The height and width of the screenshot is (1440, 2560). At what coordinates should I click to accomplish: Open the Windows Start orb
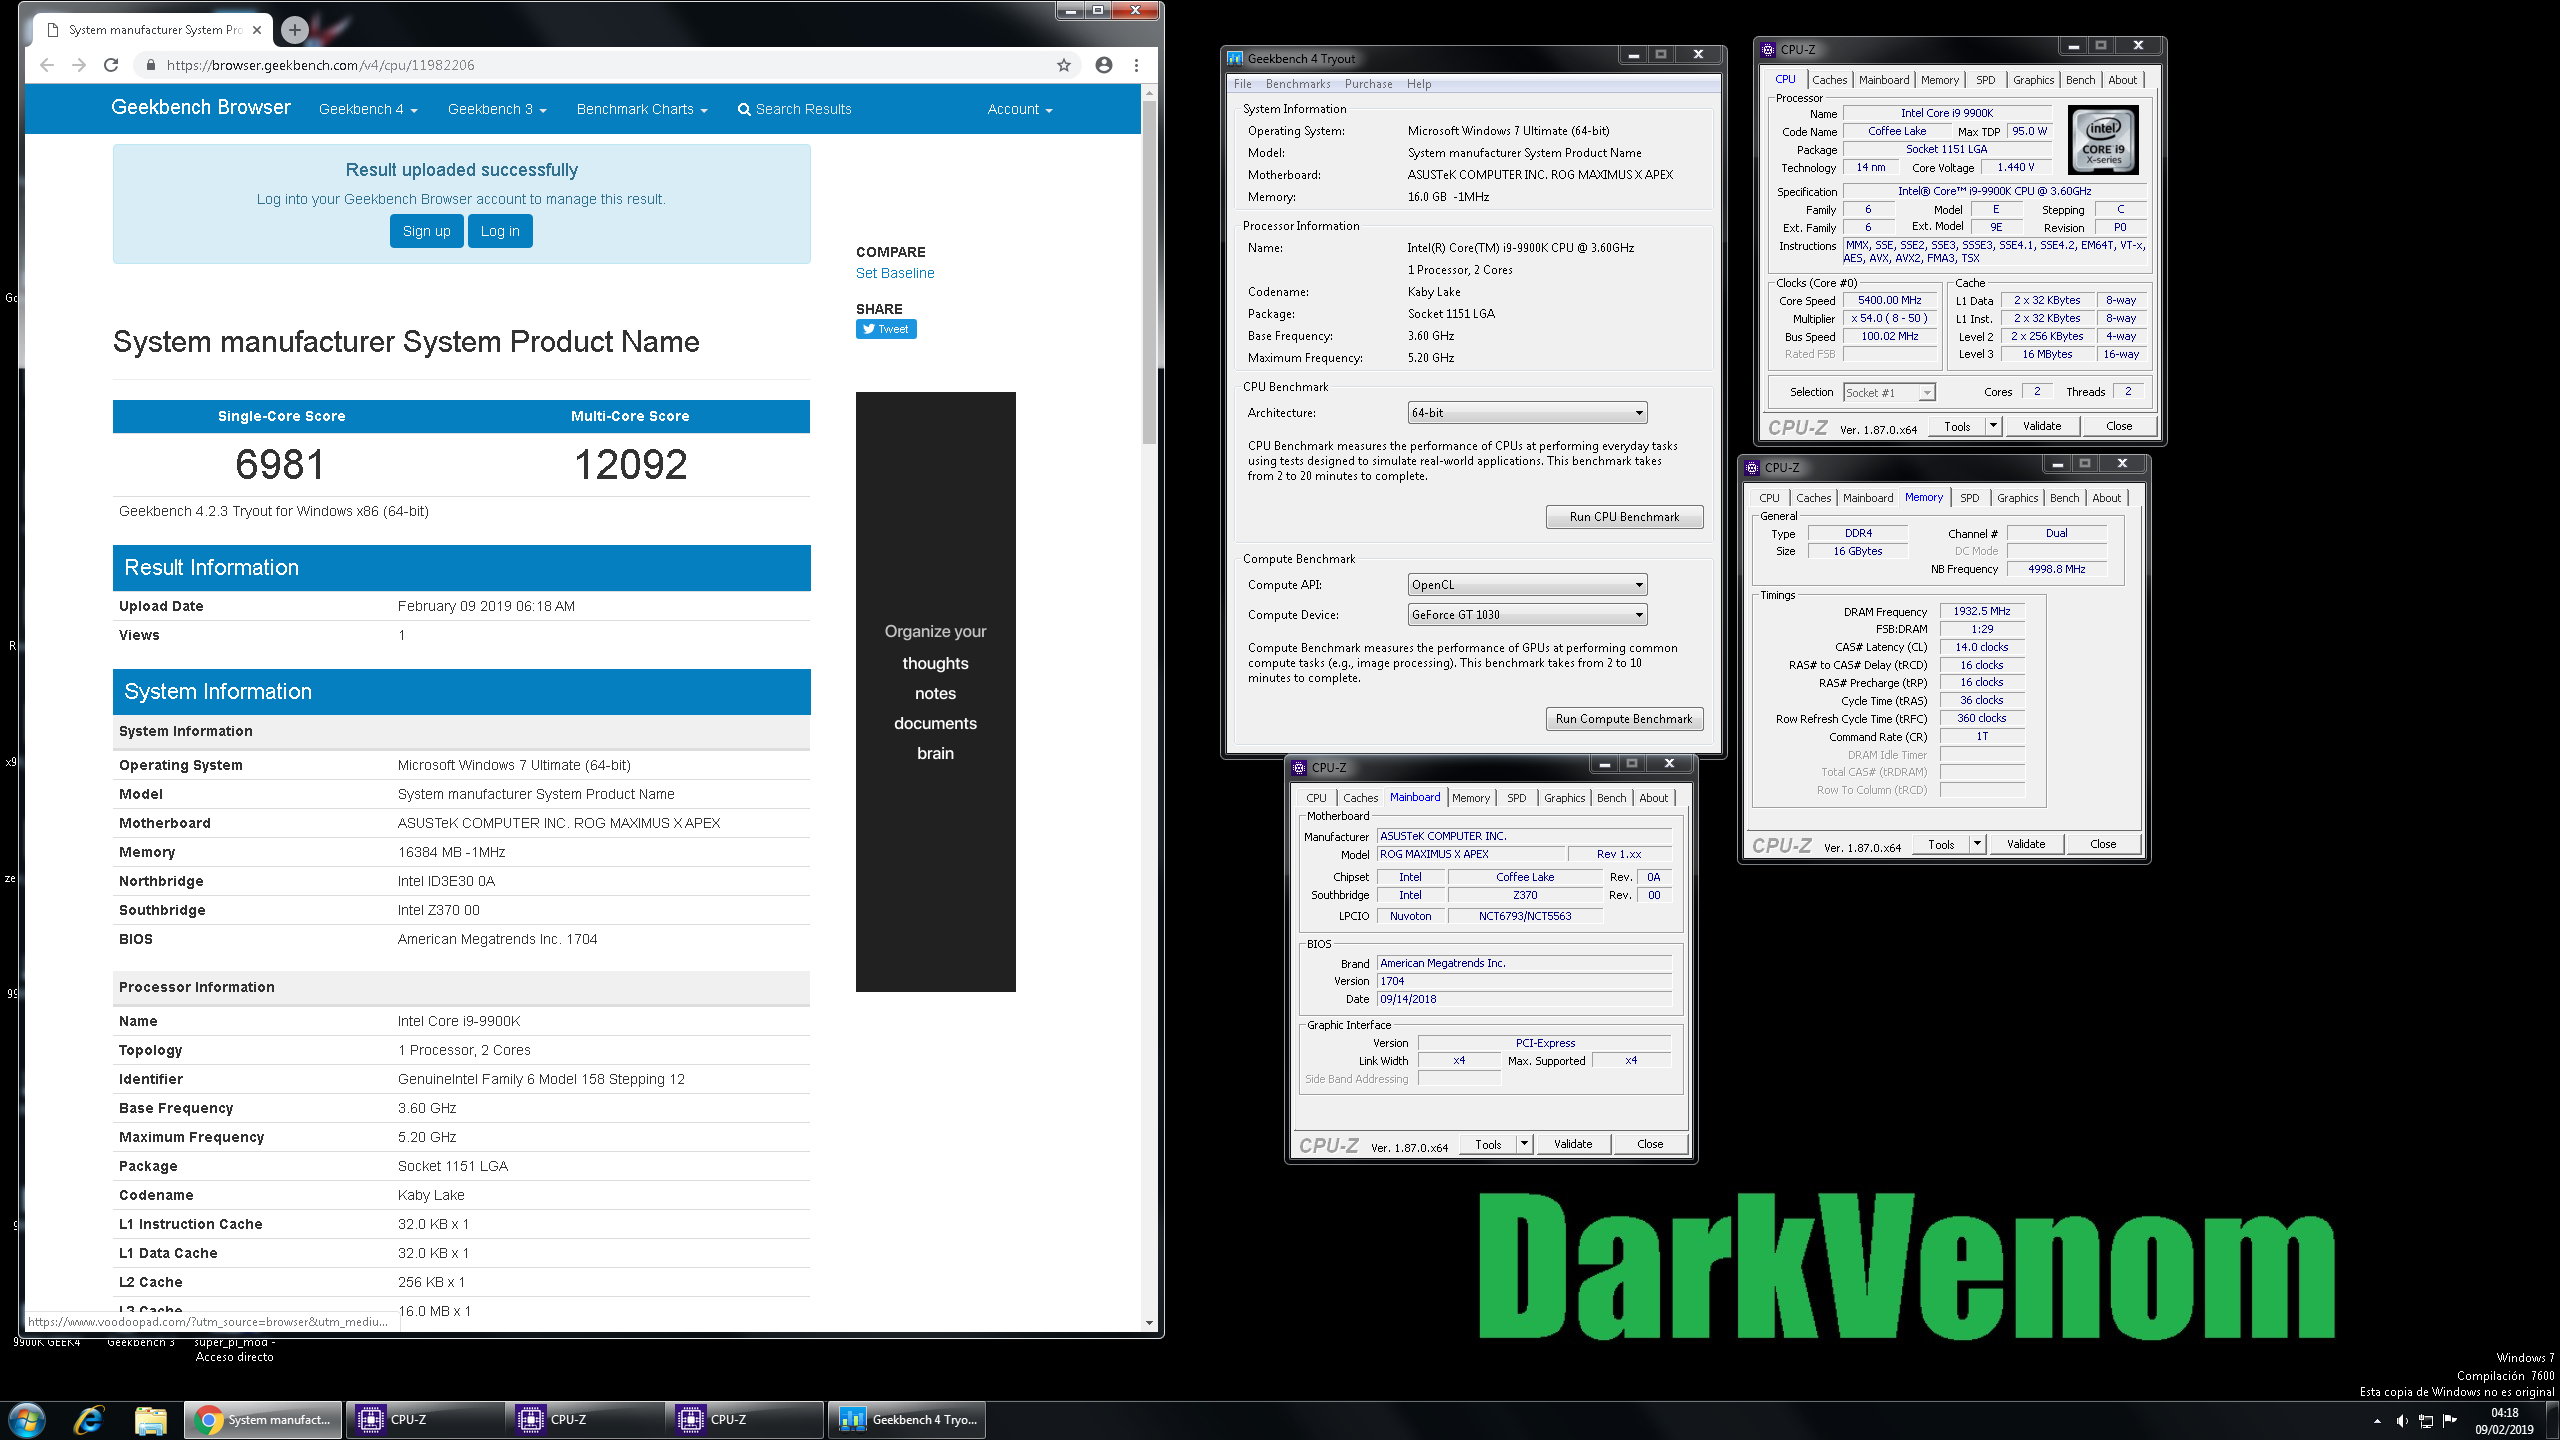tap(26, 1419)
